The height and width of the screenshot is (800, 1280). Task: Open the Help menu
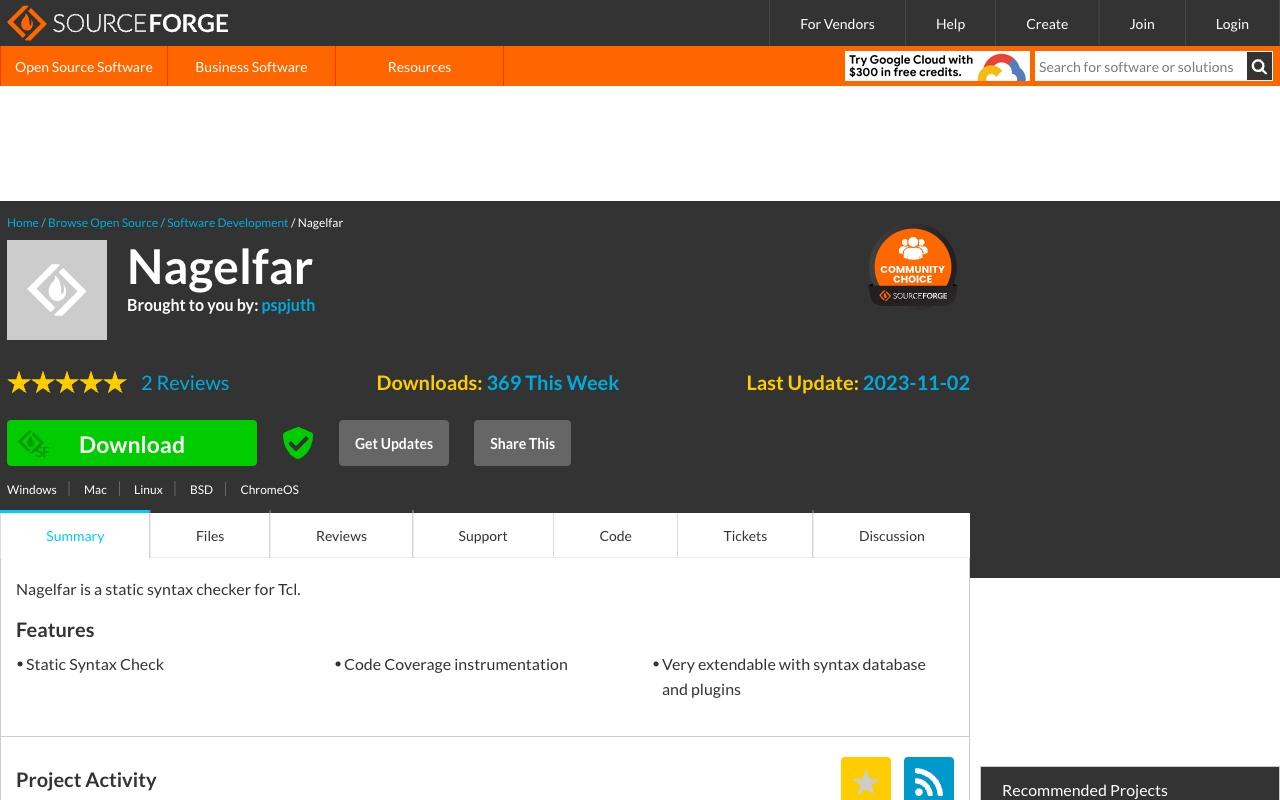point(950,23)
